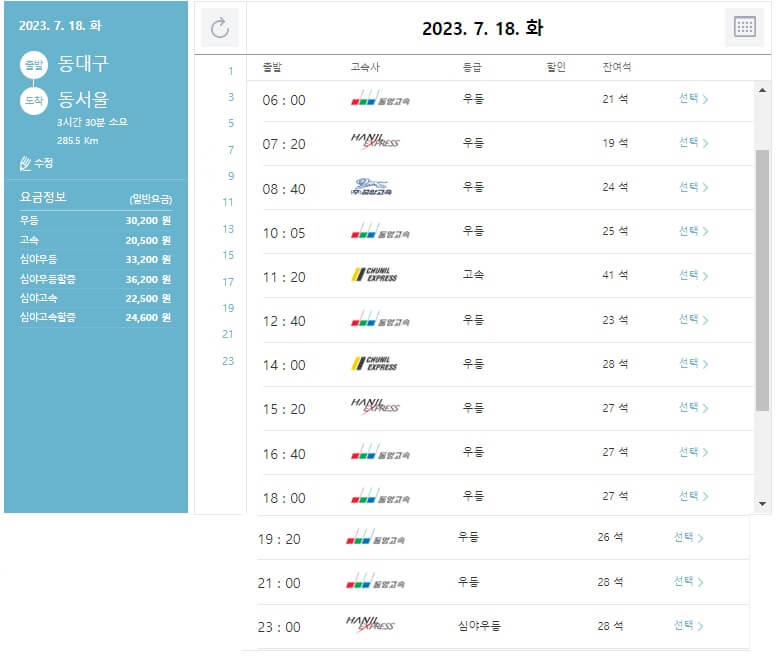
Task: Click the Hanil Express logo at 07:20
Action: click(x=375, y=142)
